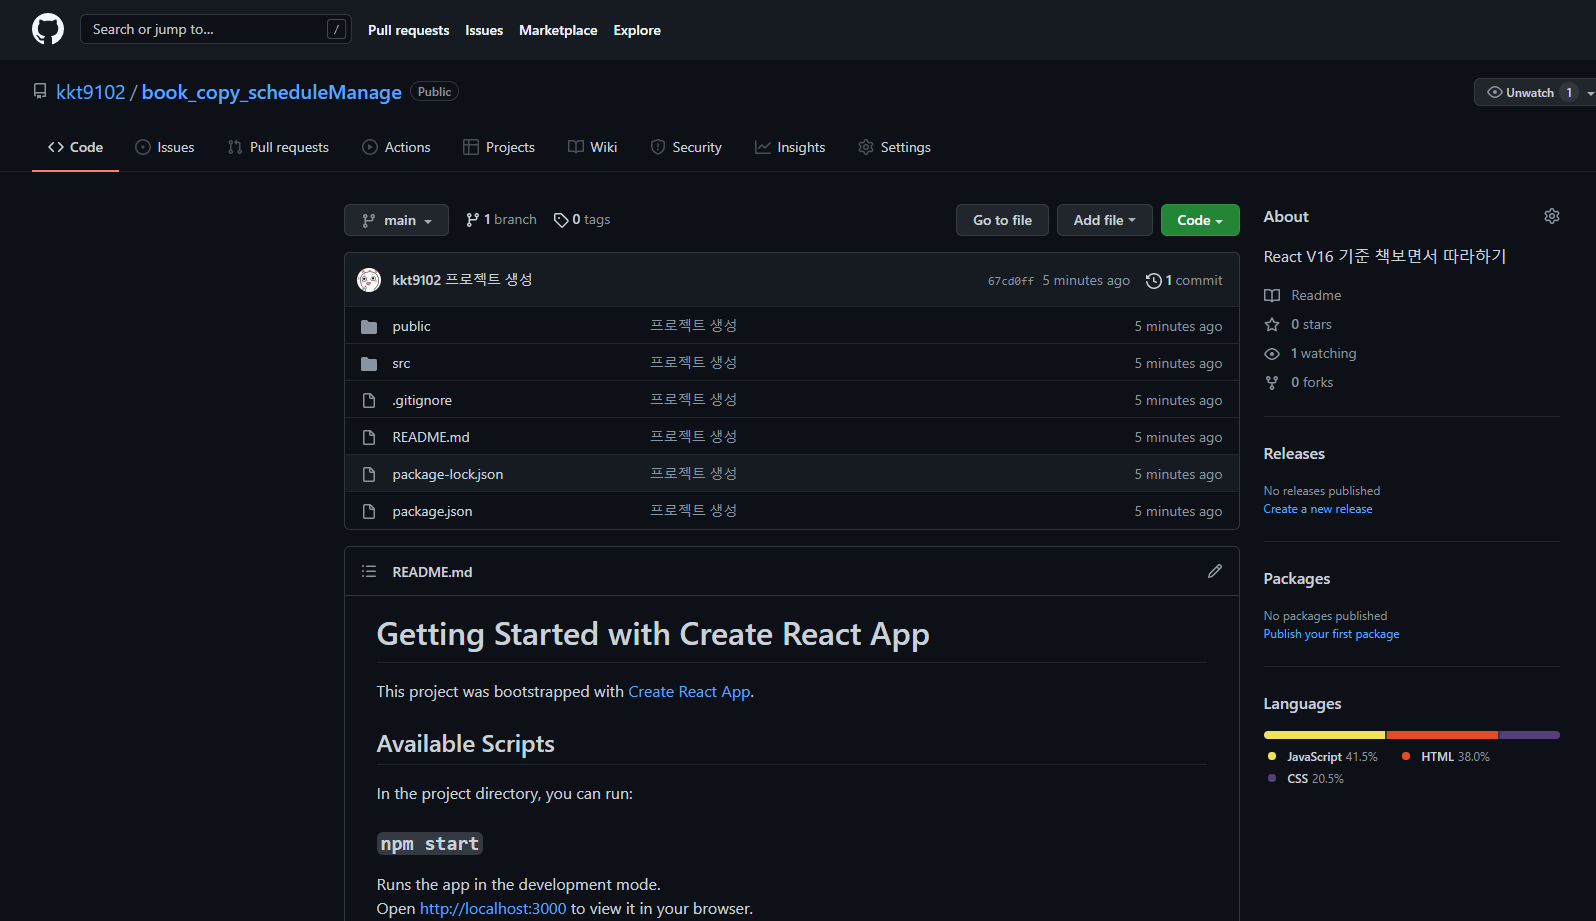This screenshot has width=1596, height=921.
Task: Follow the Create a new release link
Action: (1317, 509)
